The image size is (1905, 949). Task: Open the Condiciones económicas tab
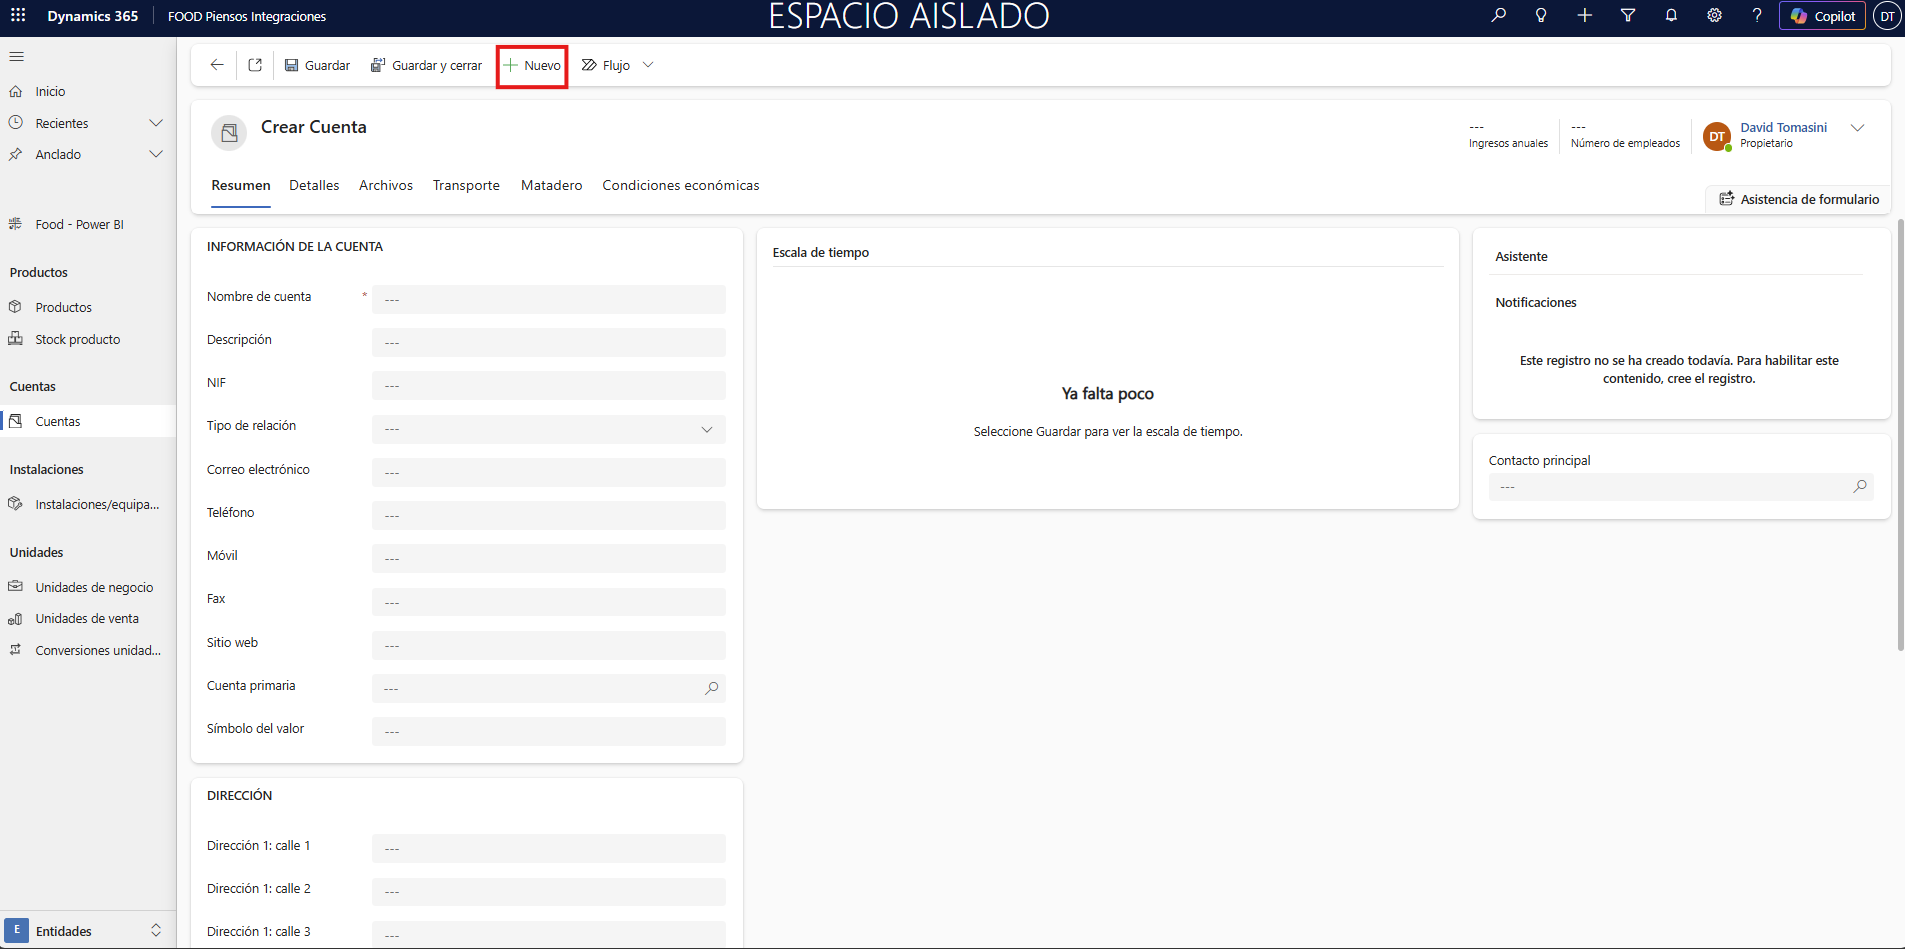[680, 186]
